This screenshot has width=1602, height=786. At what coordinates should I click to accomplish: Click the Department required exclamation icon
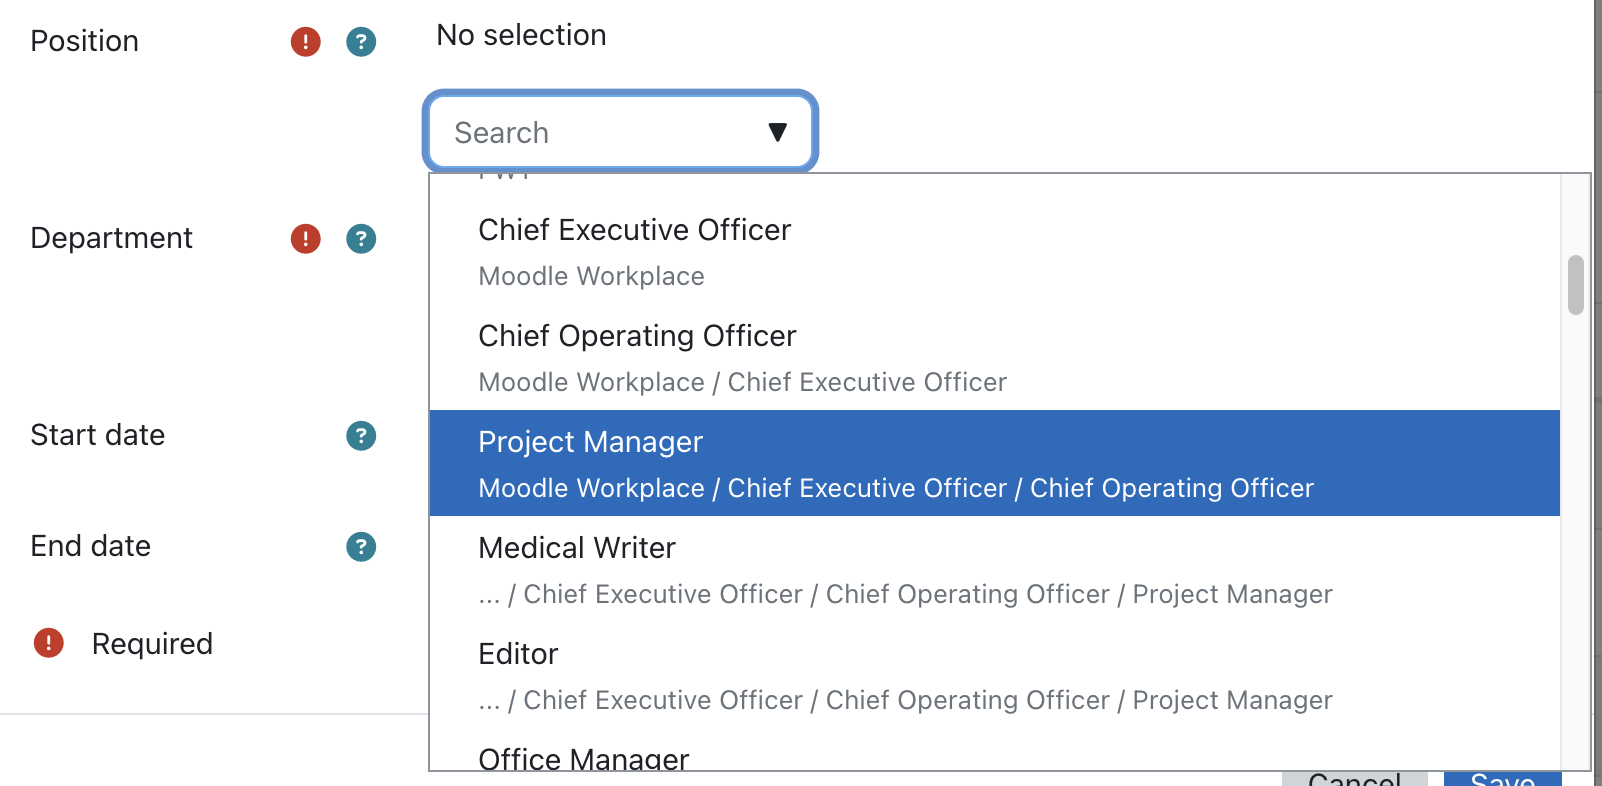tap(305, 239)
